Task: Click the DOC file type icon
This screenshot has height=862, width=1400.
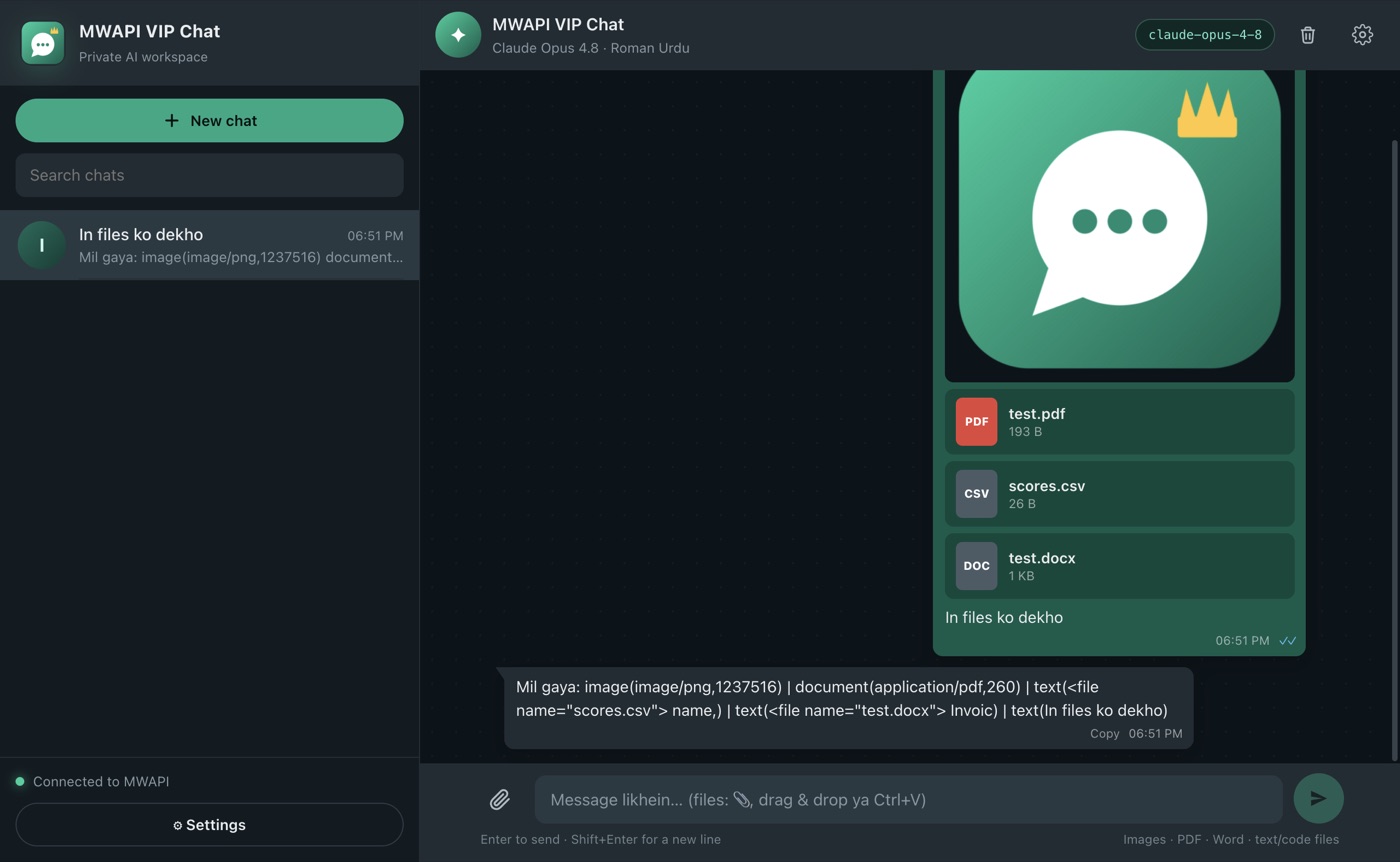Action: point(976,566)
